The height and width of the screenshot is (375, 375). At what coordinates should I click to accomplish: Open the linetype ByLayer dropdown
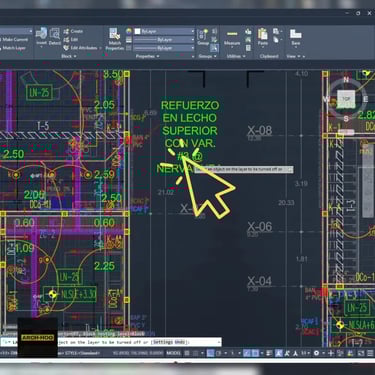164,48
